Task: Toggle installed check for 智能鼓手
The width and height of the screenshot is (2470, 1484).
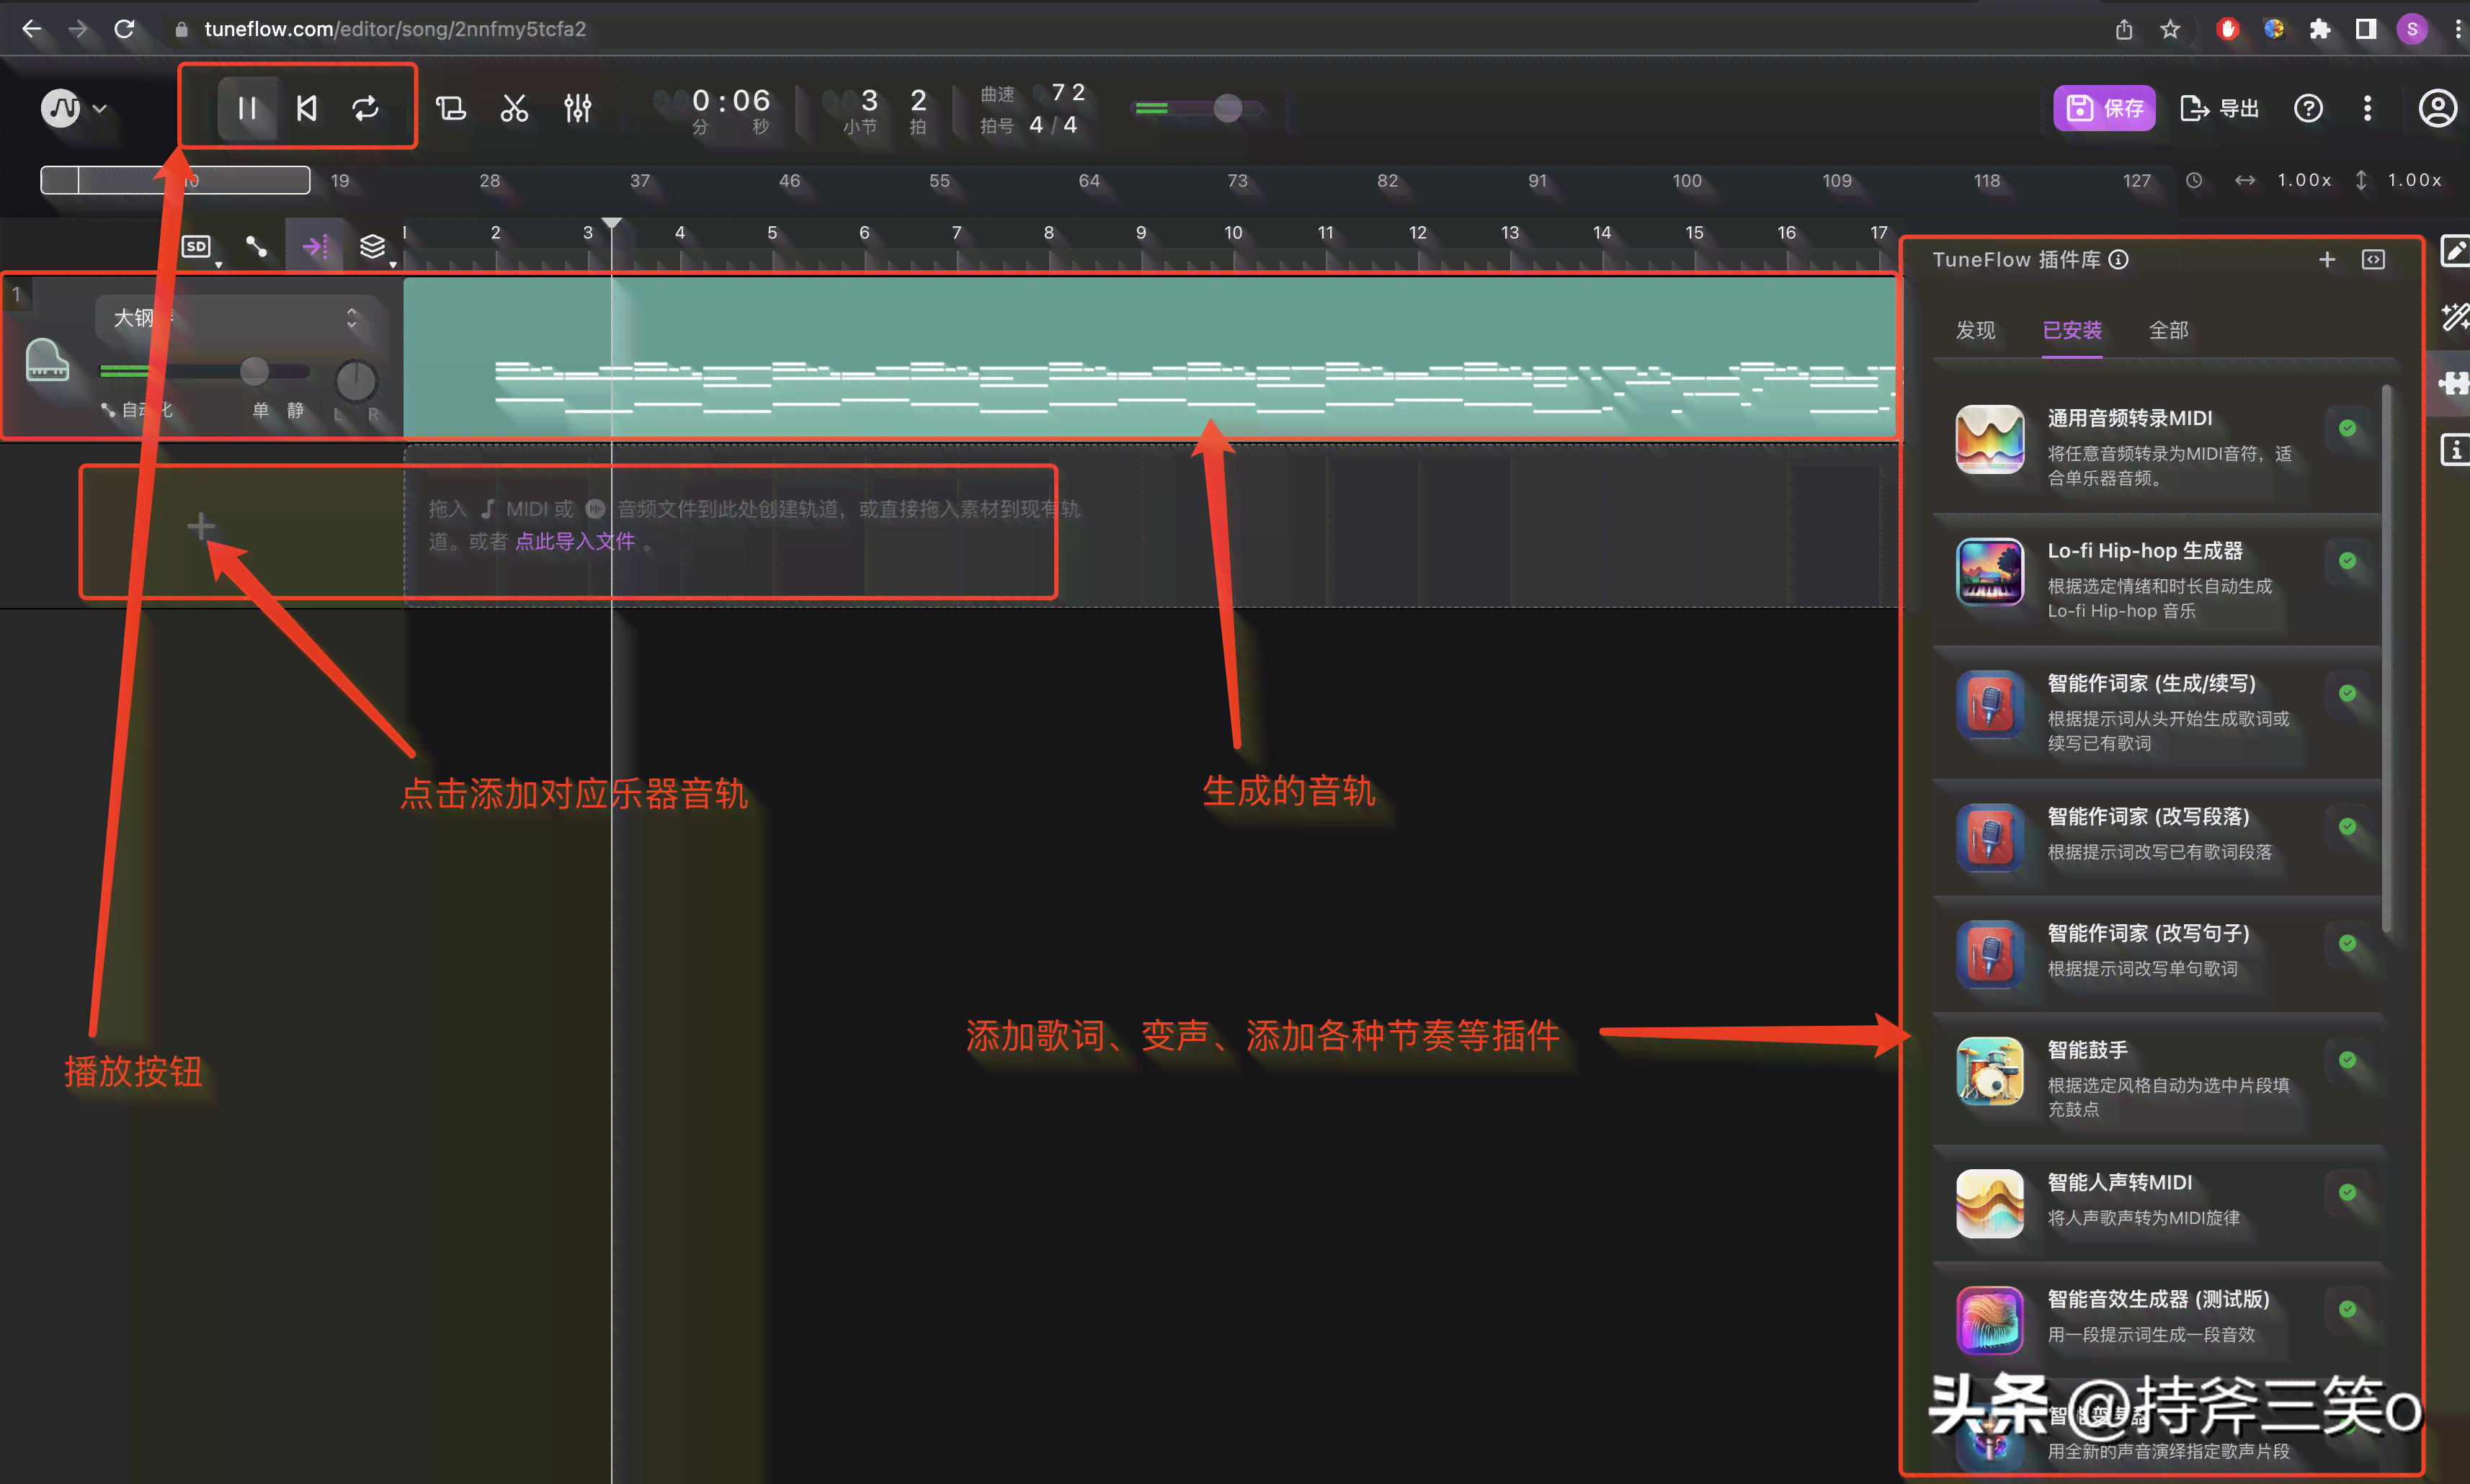Action: [2347, 1059]
